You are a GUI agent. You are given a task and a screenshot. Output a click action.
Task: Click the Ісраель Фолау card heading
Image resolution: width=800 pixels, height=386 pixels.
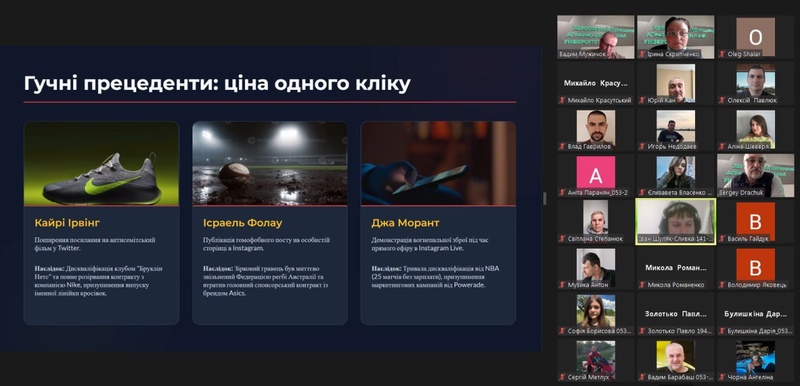242,223
